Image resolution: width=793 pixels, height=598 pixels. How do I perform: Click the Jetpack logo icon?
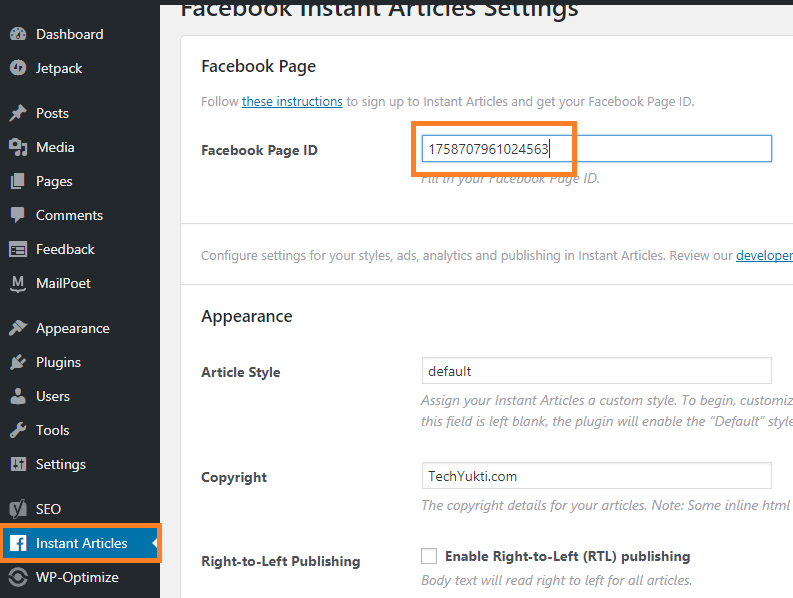(x=18, y=68)
